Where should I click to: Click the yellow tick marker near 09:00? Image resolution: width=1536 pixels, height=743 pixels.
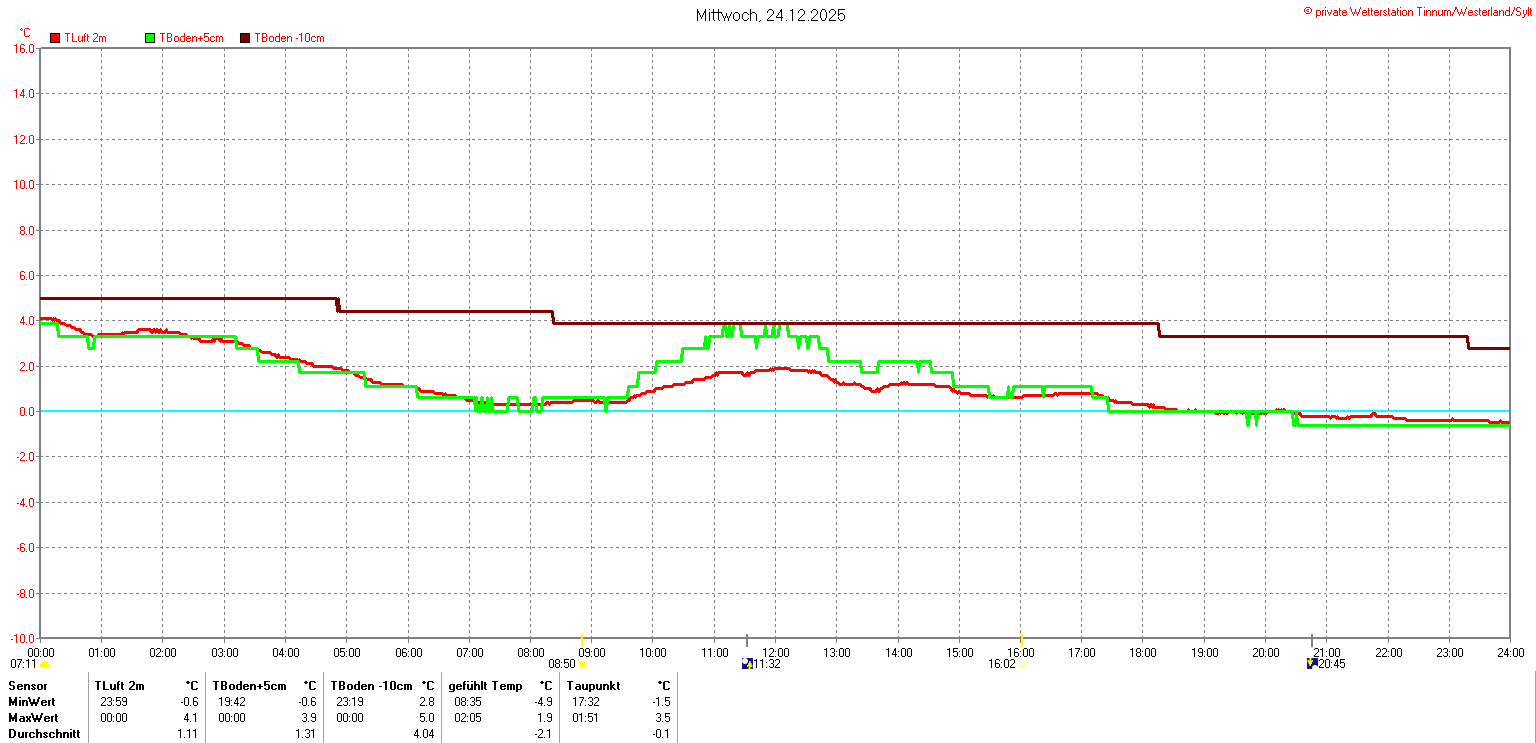click(x=582, y=640)
